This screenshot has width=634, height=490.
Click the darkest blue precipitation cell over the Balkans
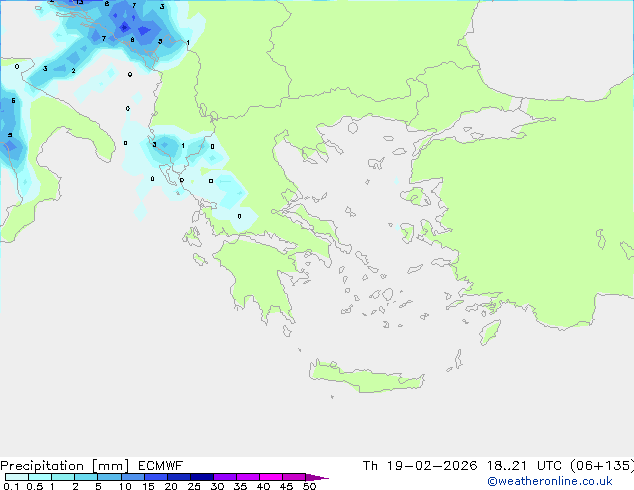coord(125,27)
